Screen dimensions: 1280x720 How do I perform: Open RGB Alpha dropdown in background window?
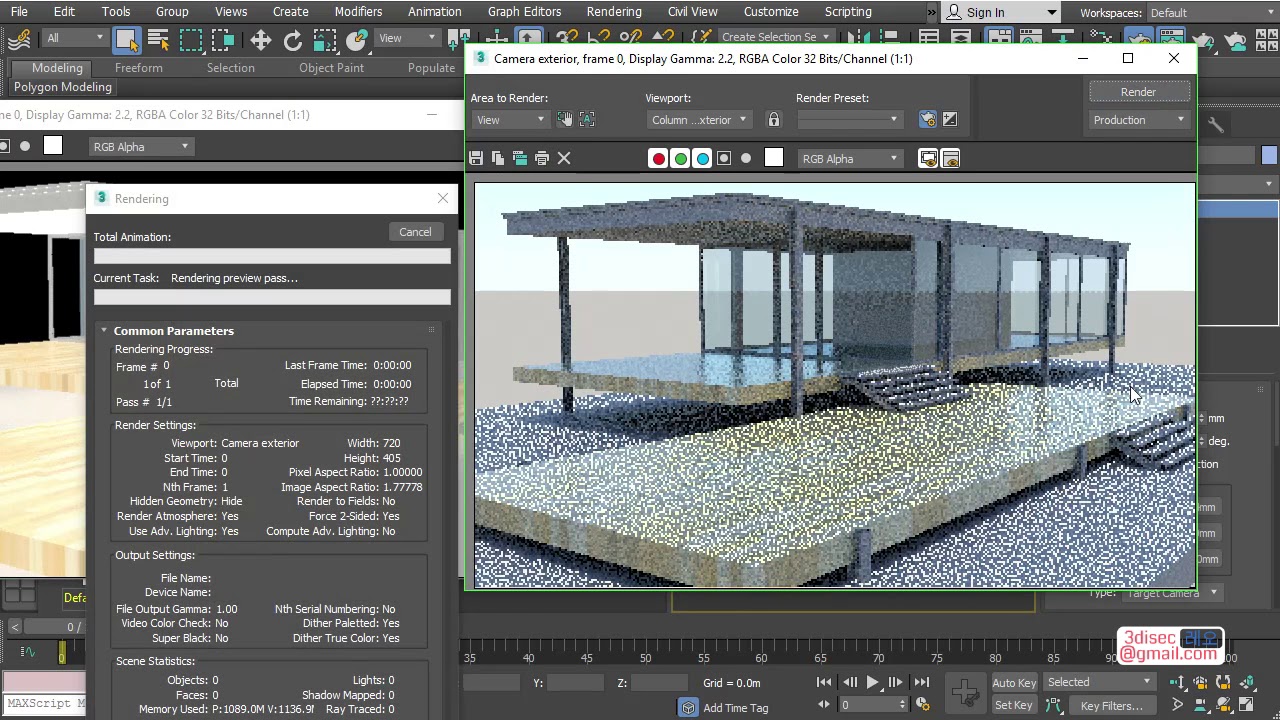click(140, 146)
